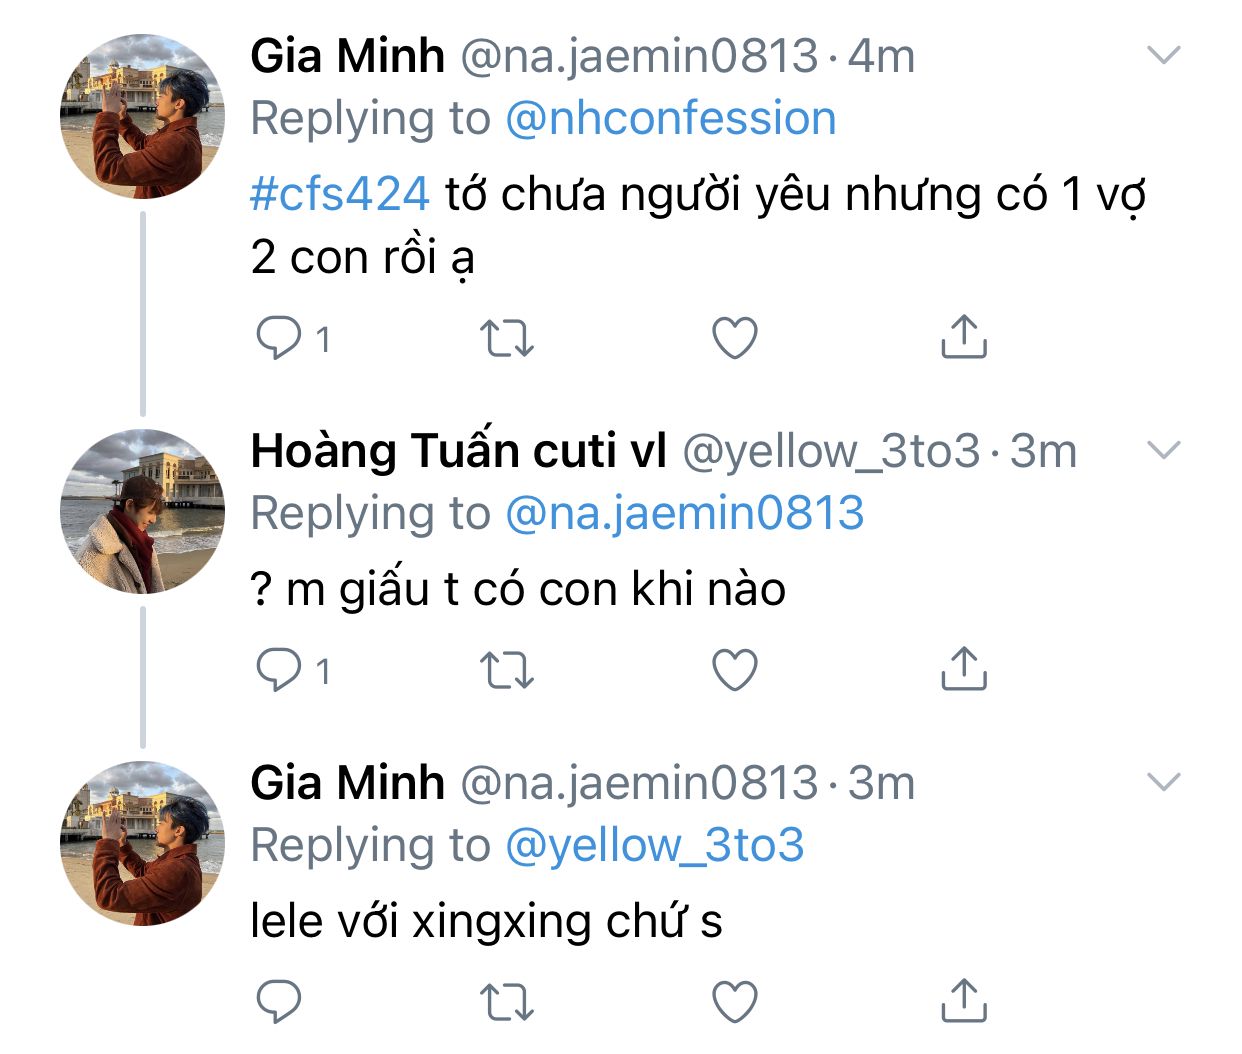Reply to the 'lele với xingxing' tweet
1242x1054 pixels.
279,1001
